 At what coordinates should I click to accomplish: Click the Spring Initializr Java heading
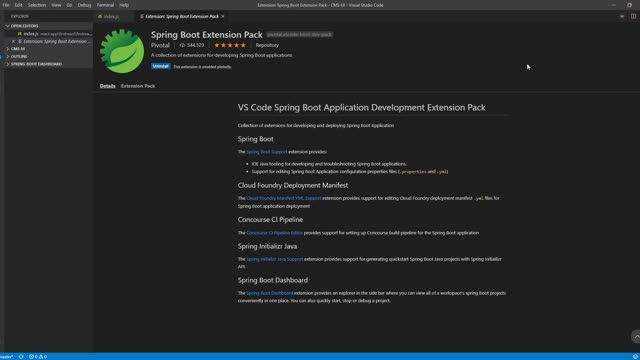click(x=267, y=246)
